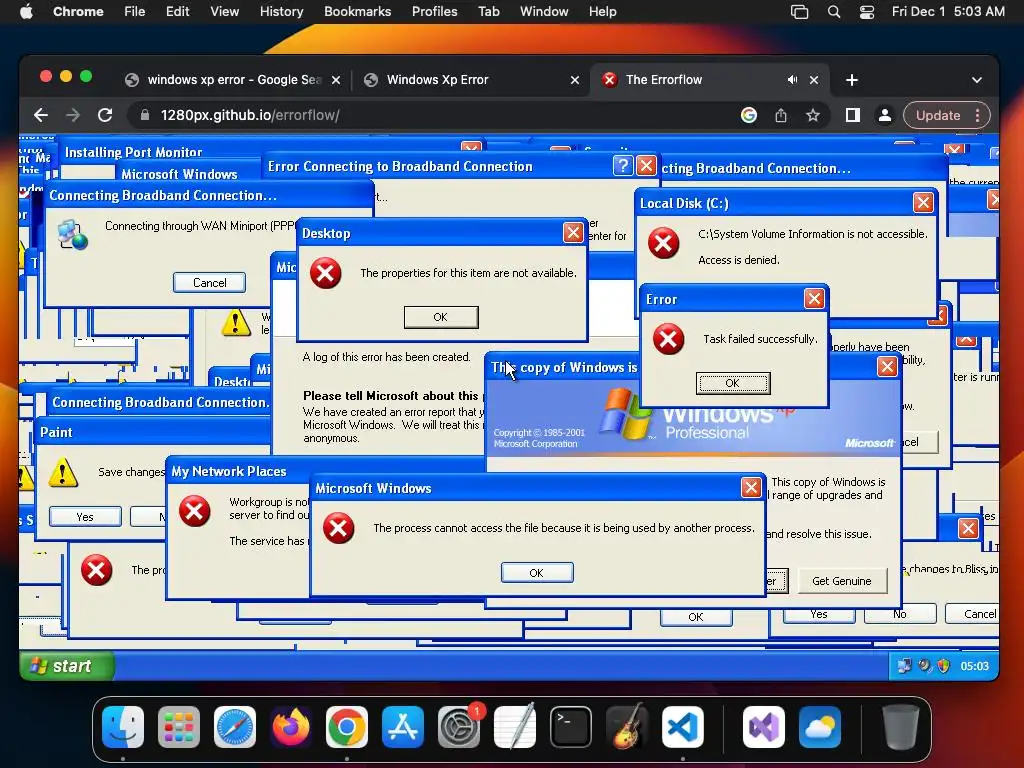The width and height of the screenshot is (1024, 768).
Task: Toggle the Chrome side panel icon
Action: (852, 116)
